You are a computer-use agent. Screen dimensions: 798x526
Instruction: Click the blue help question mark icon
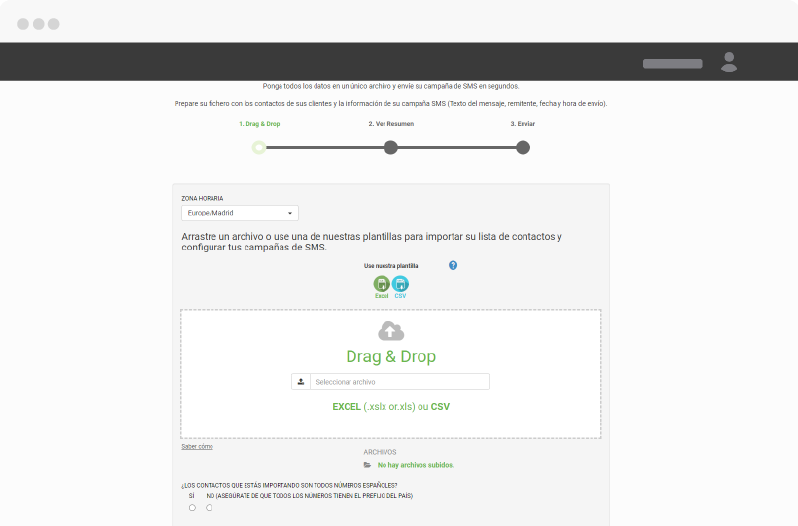click(453, 265)
